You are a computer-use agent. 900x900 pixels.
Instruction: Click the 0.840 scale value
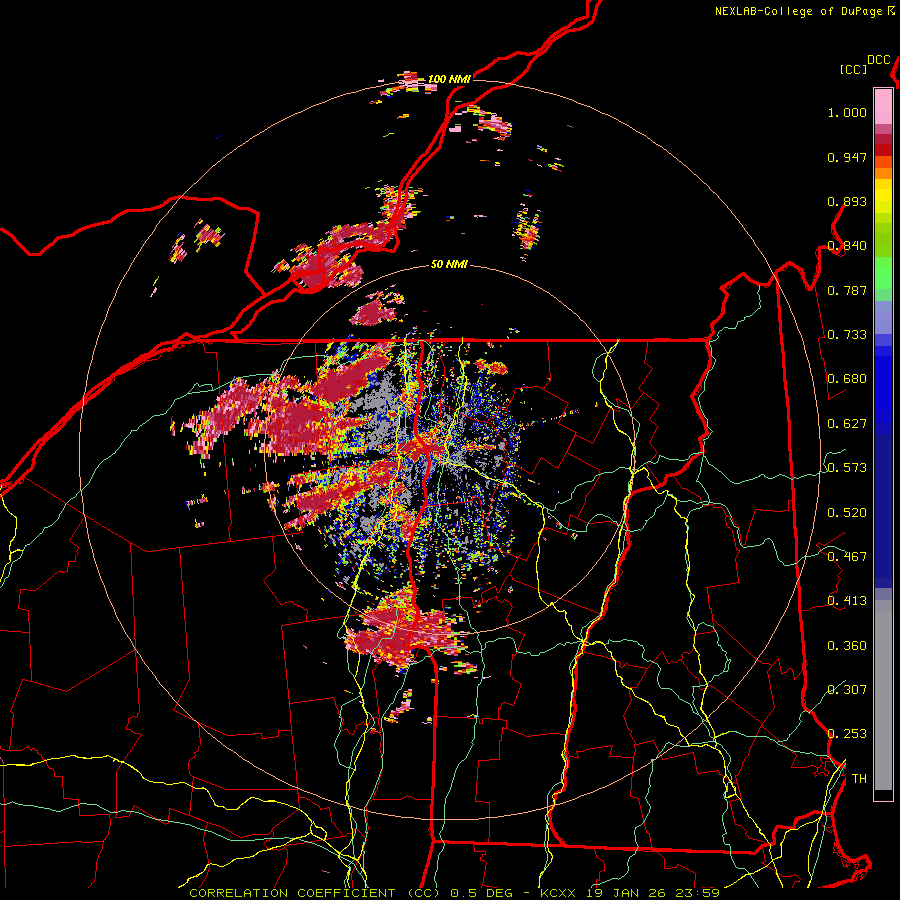pos(847,246)
